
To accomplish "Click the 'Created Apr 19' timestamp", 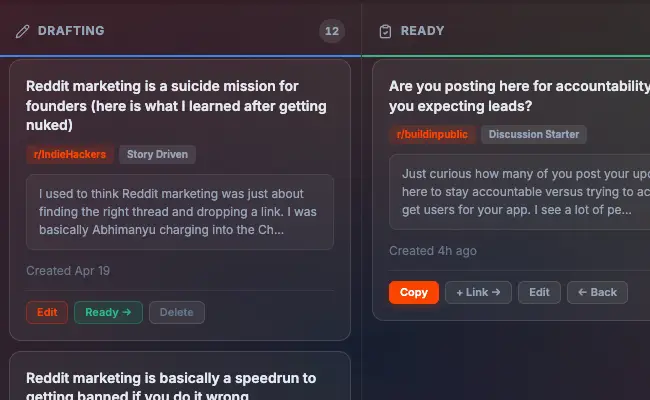I will click(68, 271).
